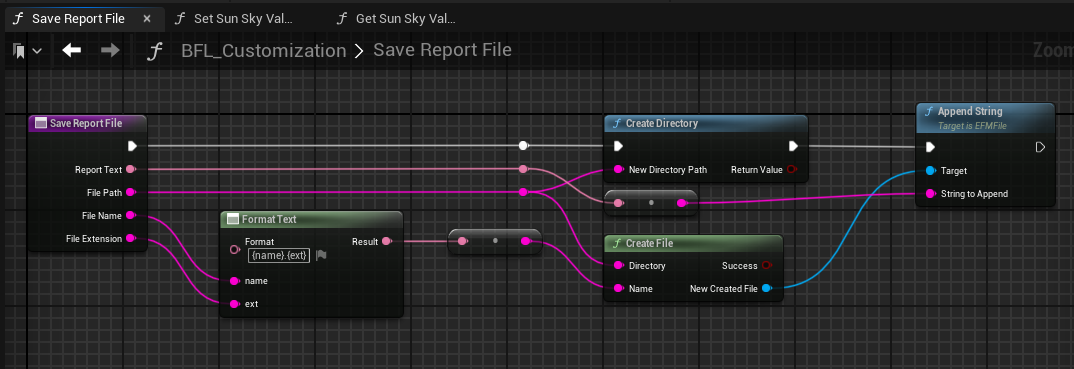This screenshot has height=369, width=1074.
Task: Click the ext input pin on Format Text
Action: [x=234, y=303]
